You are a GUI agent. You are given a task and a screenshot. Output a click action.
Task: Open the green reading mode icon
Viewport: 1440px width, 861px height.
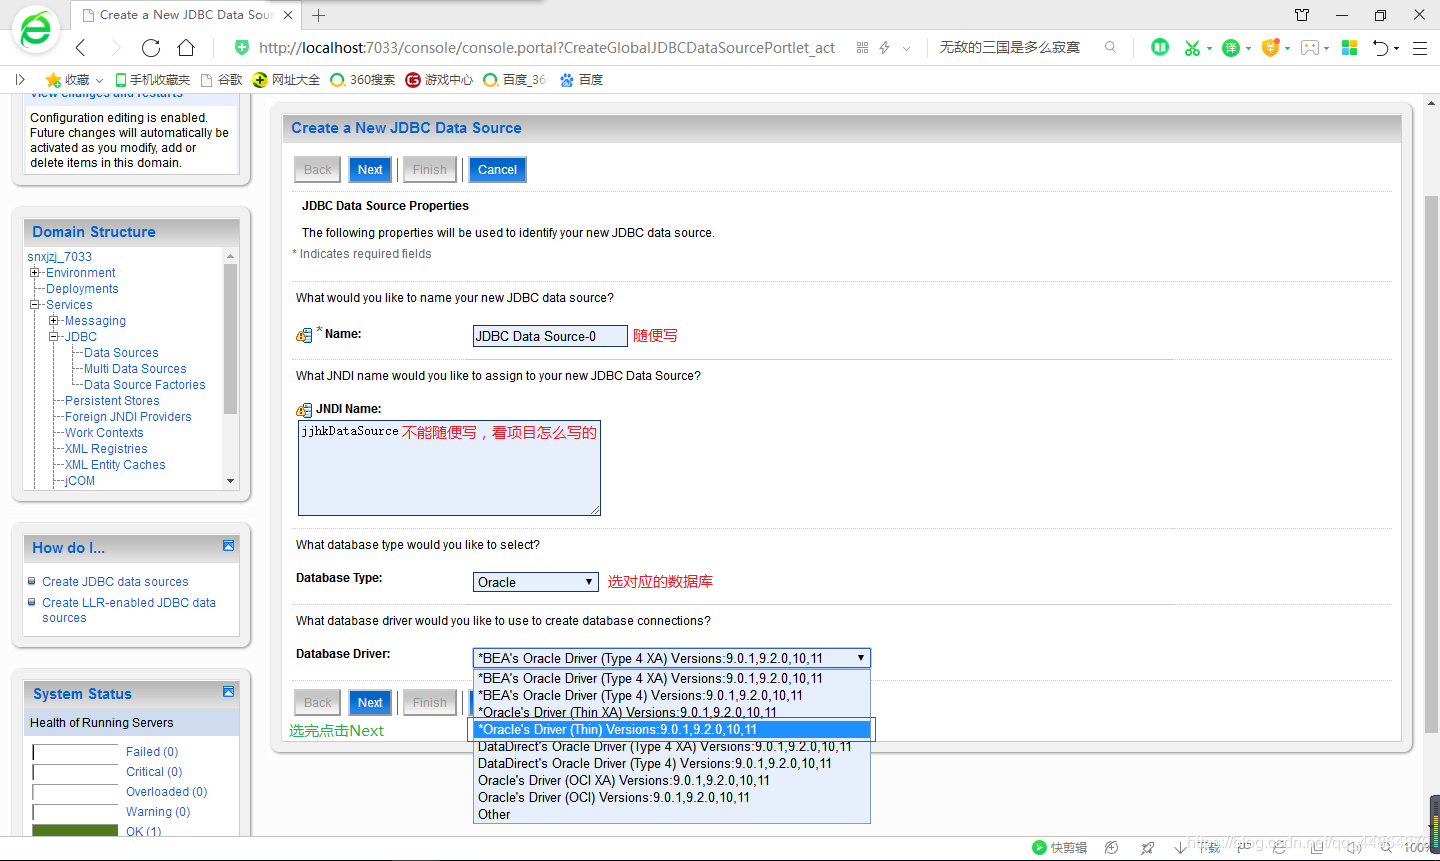pos(1160,47)
